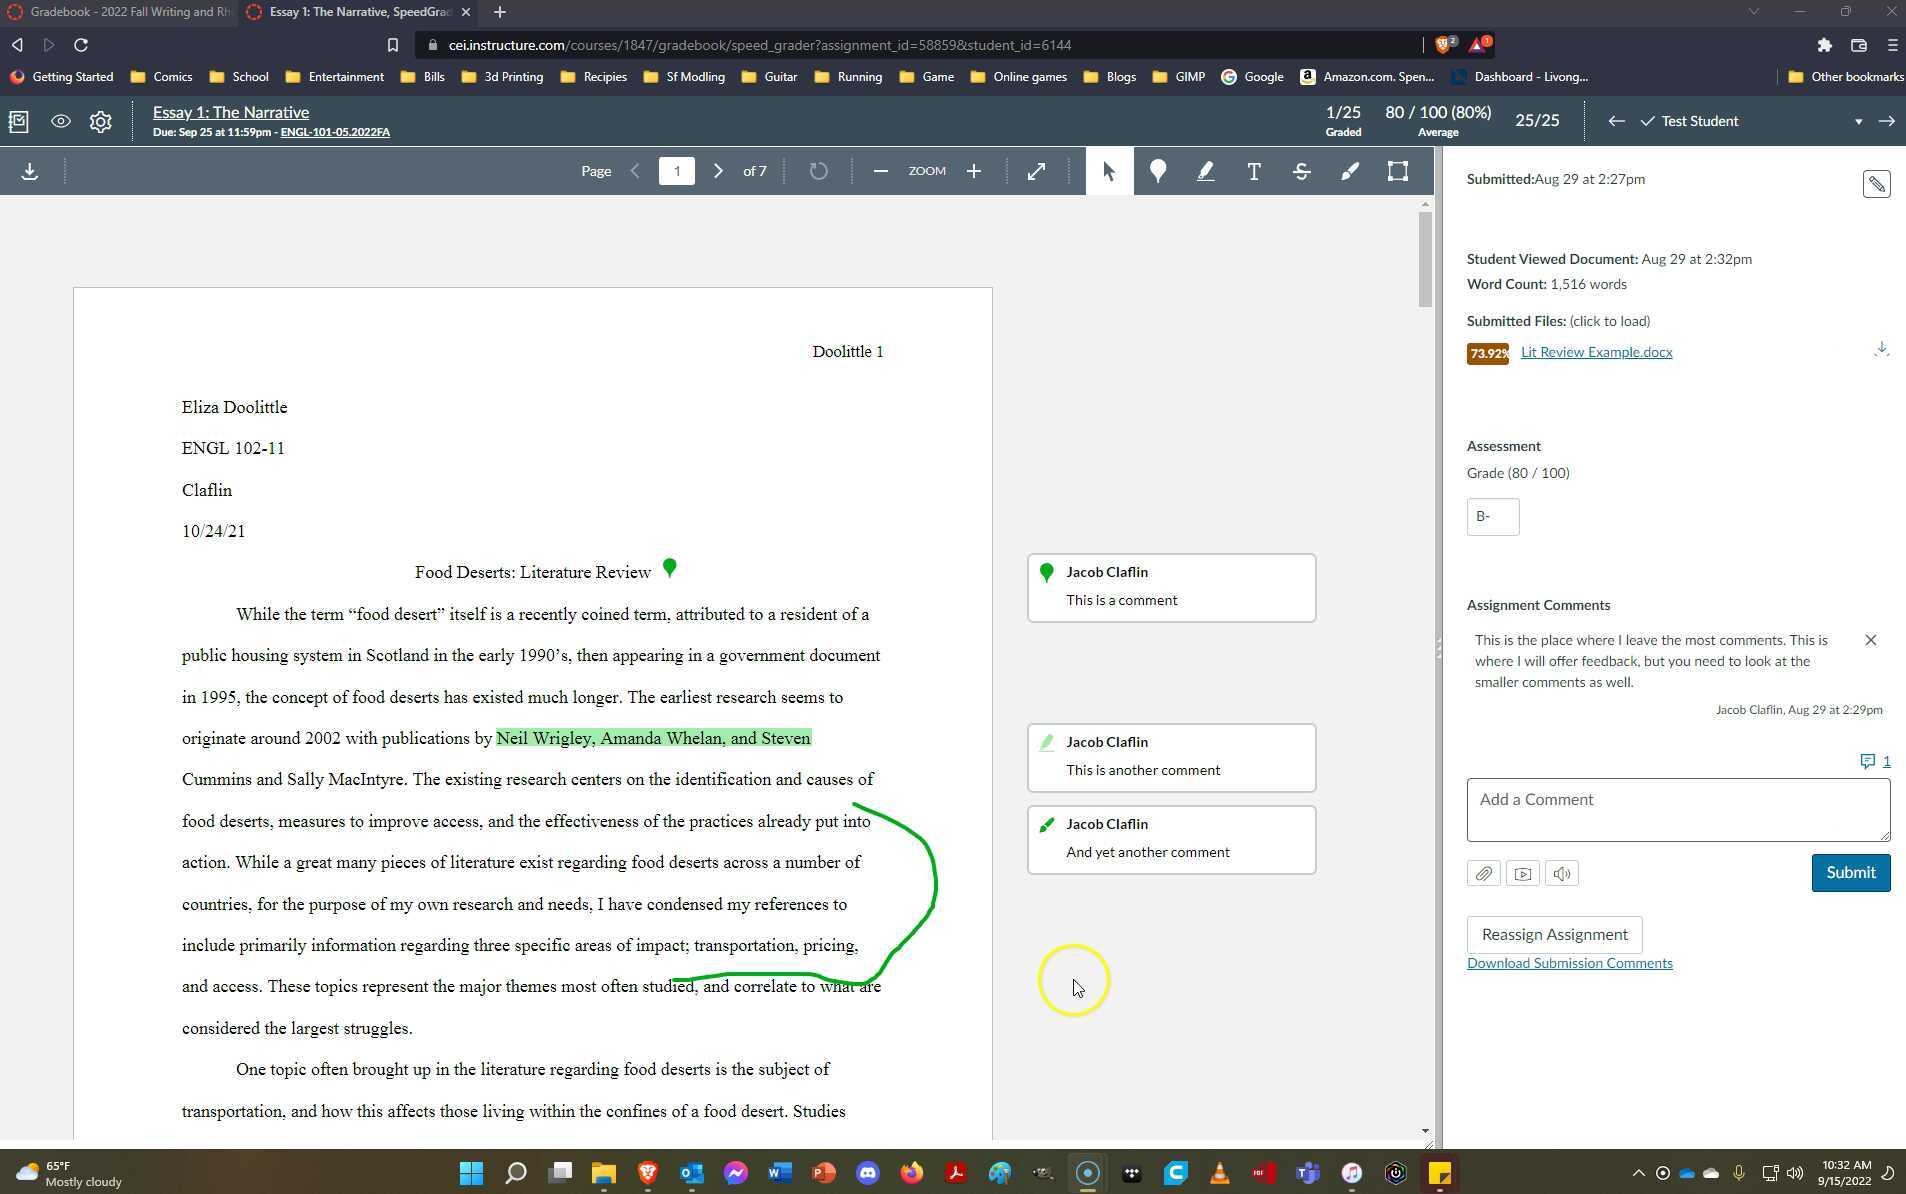Viewport: 1906px width, 1194px height.
Task: Record an audio comment
Action: (1561, 873)
